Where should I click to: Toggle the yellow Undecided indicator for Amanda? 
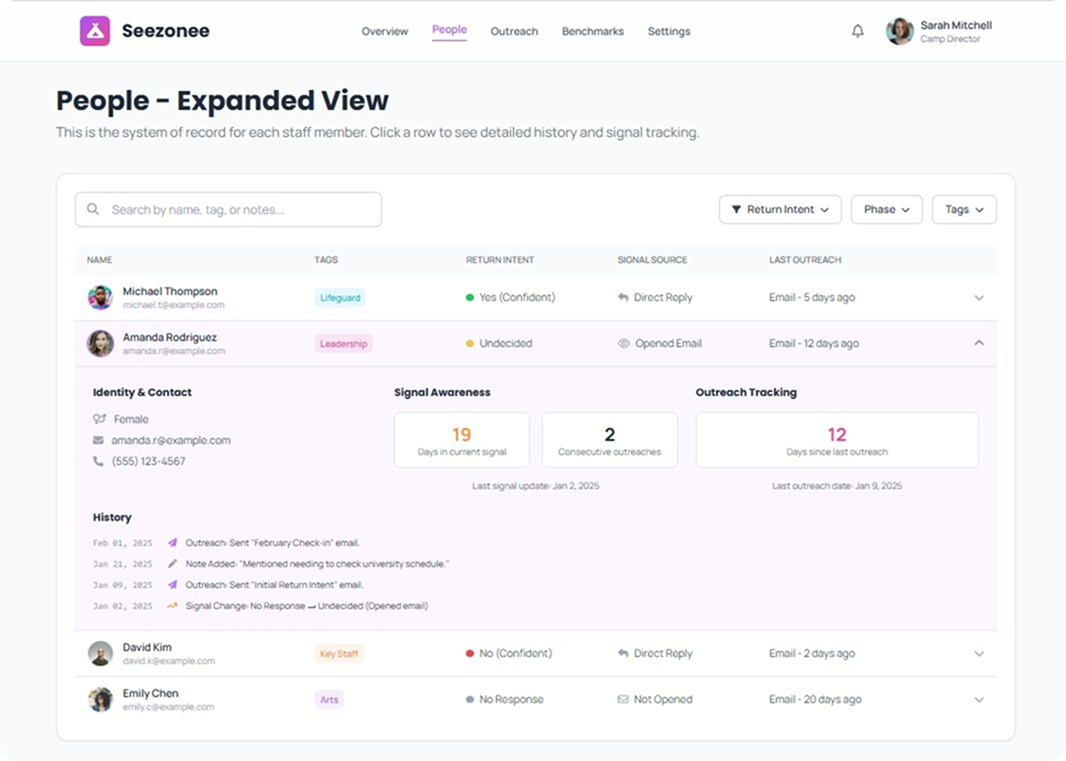[469, 343]
